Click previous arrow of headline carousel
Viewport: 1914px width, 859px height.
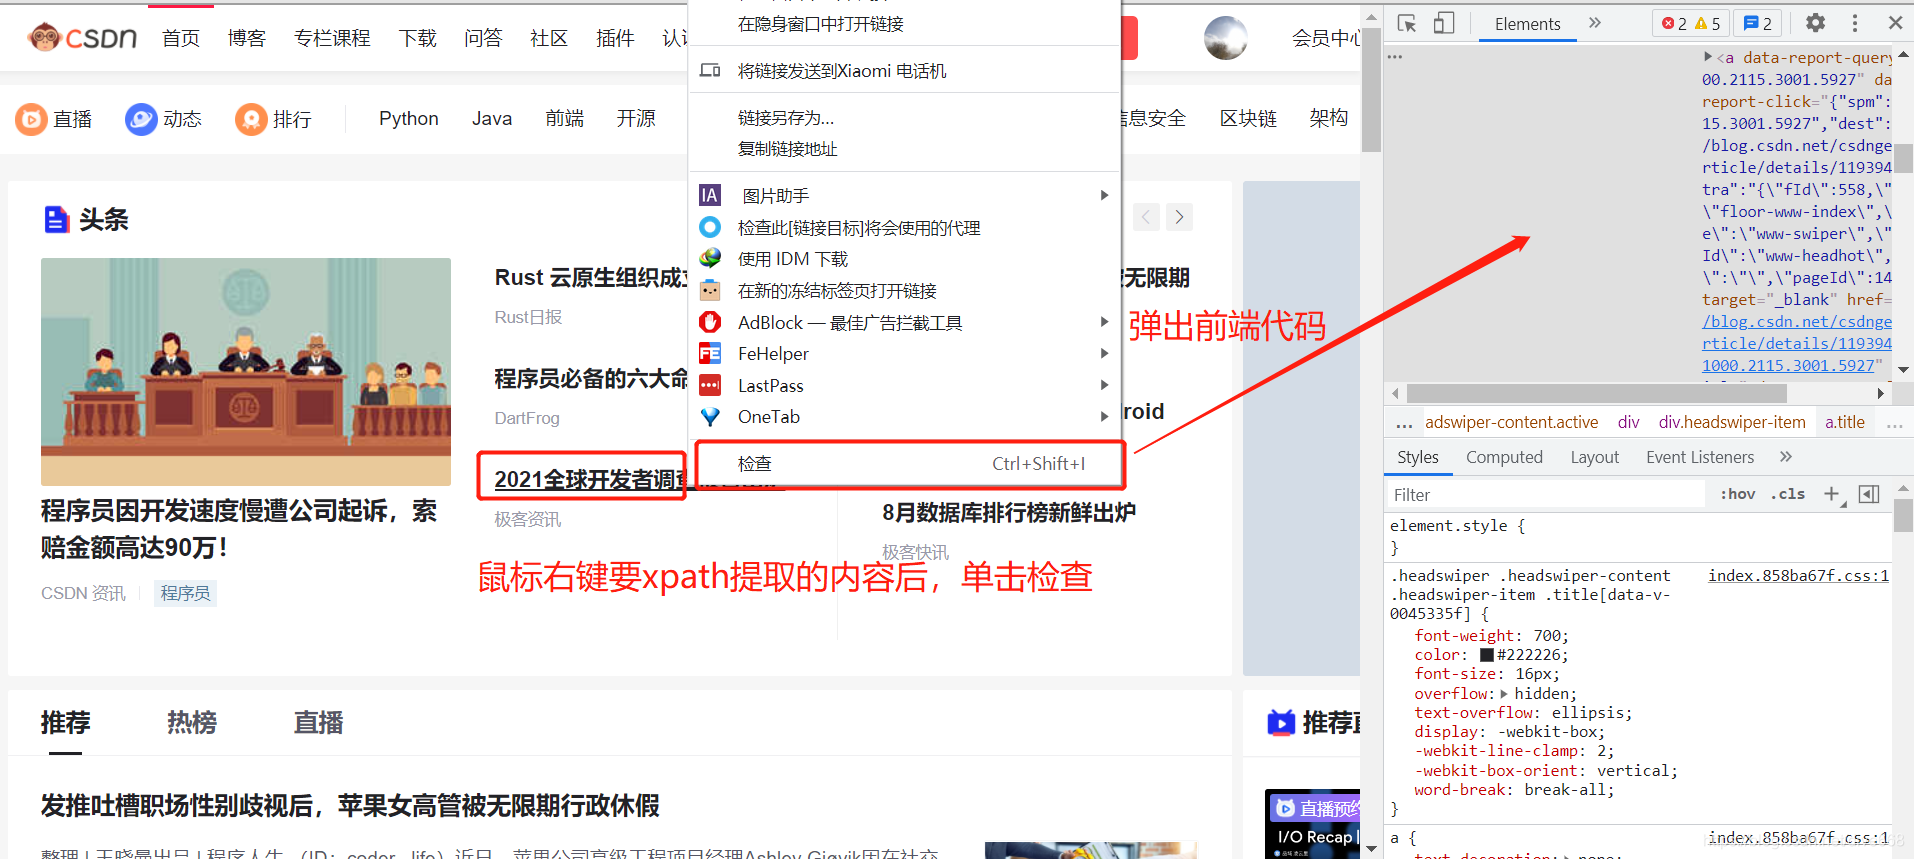click(x=1146, y=217)
